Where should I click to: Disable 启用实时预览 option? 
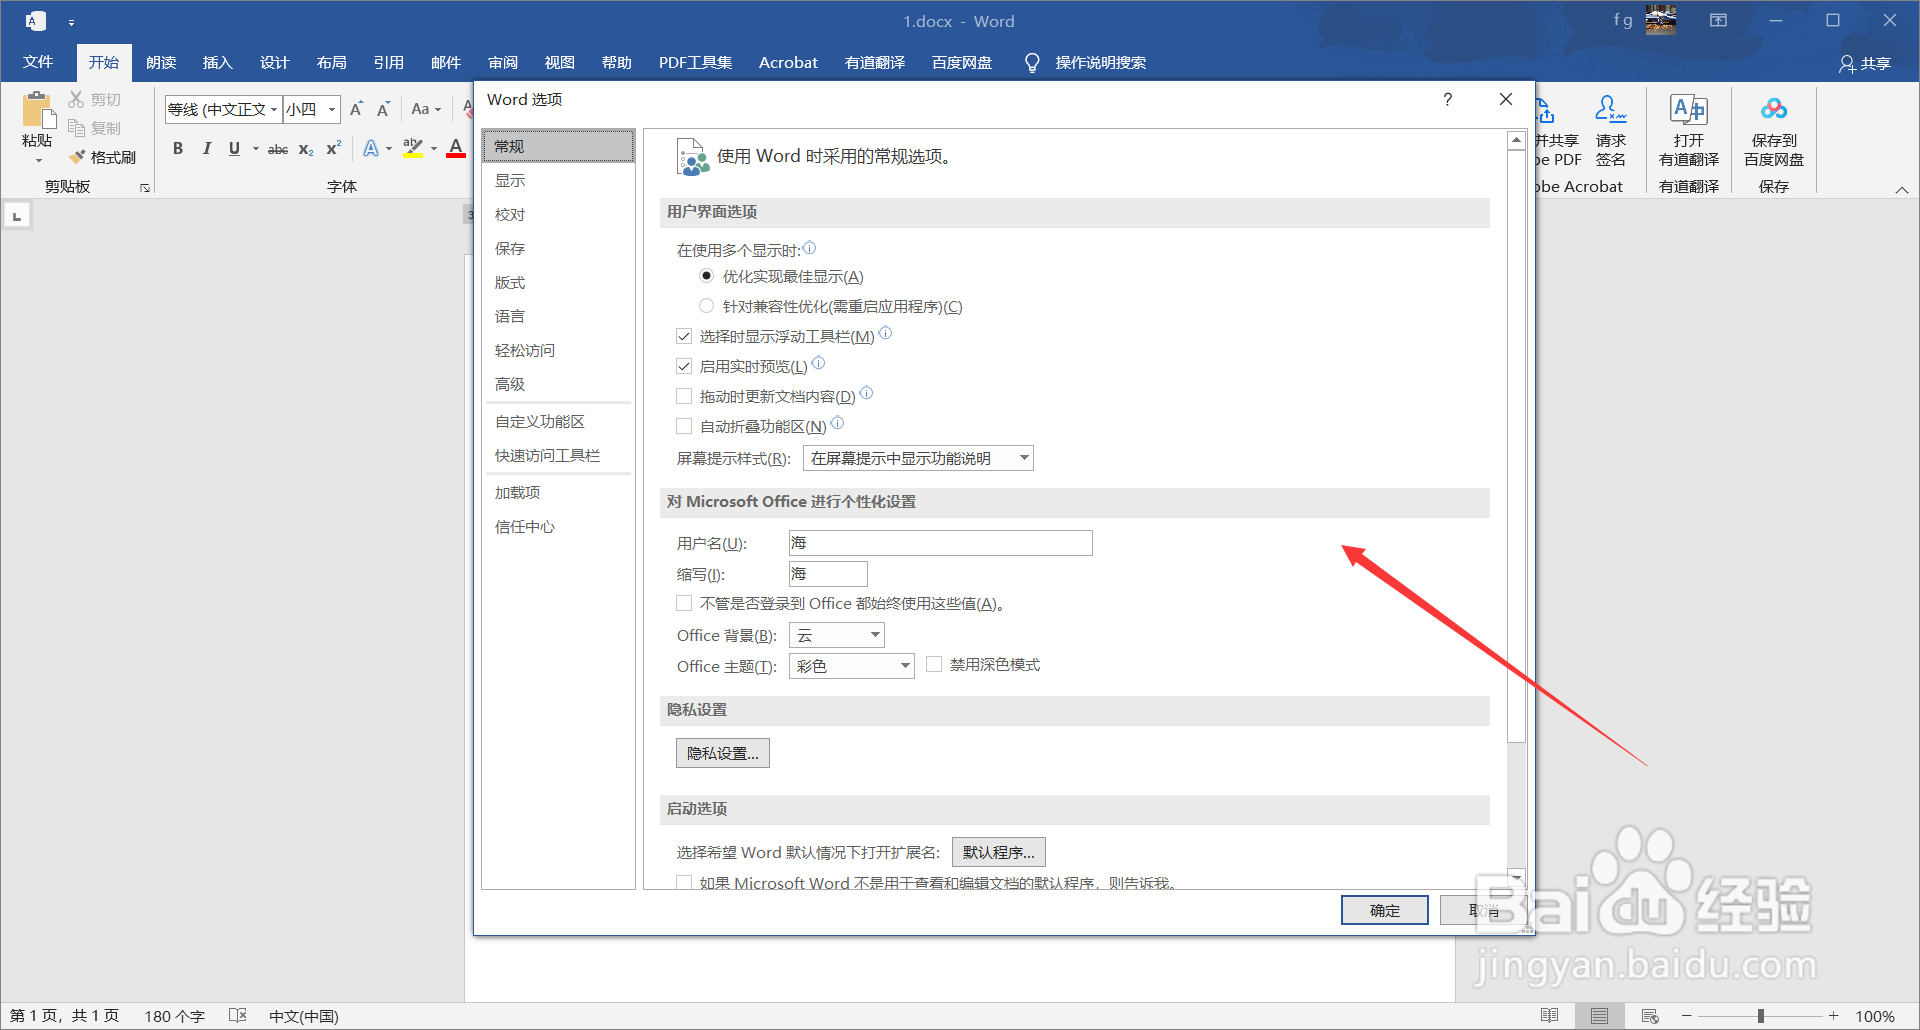[x=684, y=366]
